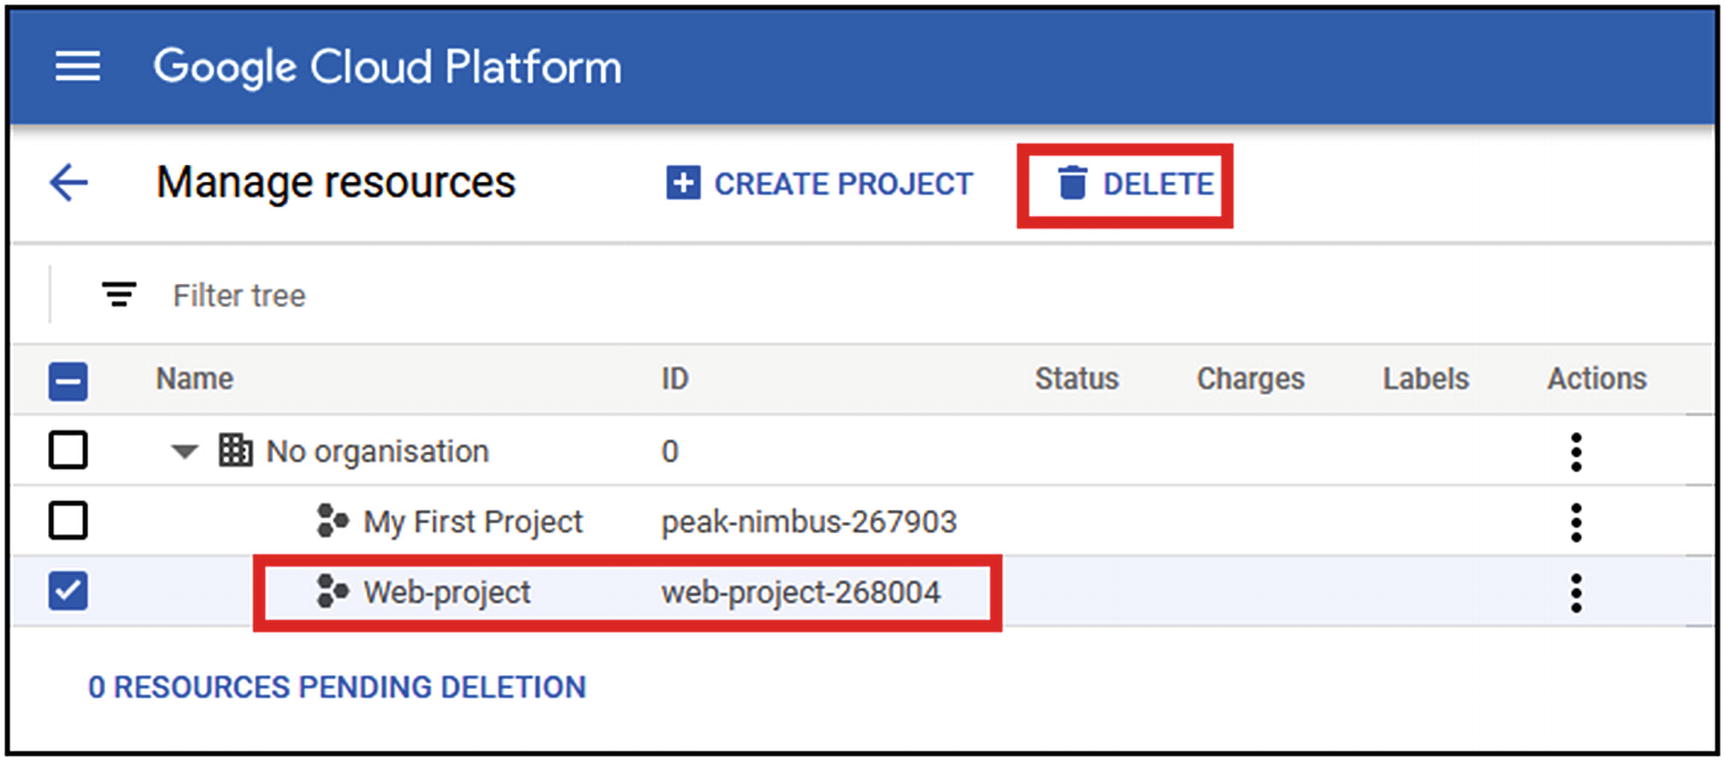Click the Delete trash can icon

coord(1072,183)
